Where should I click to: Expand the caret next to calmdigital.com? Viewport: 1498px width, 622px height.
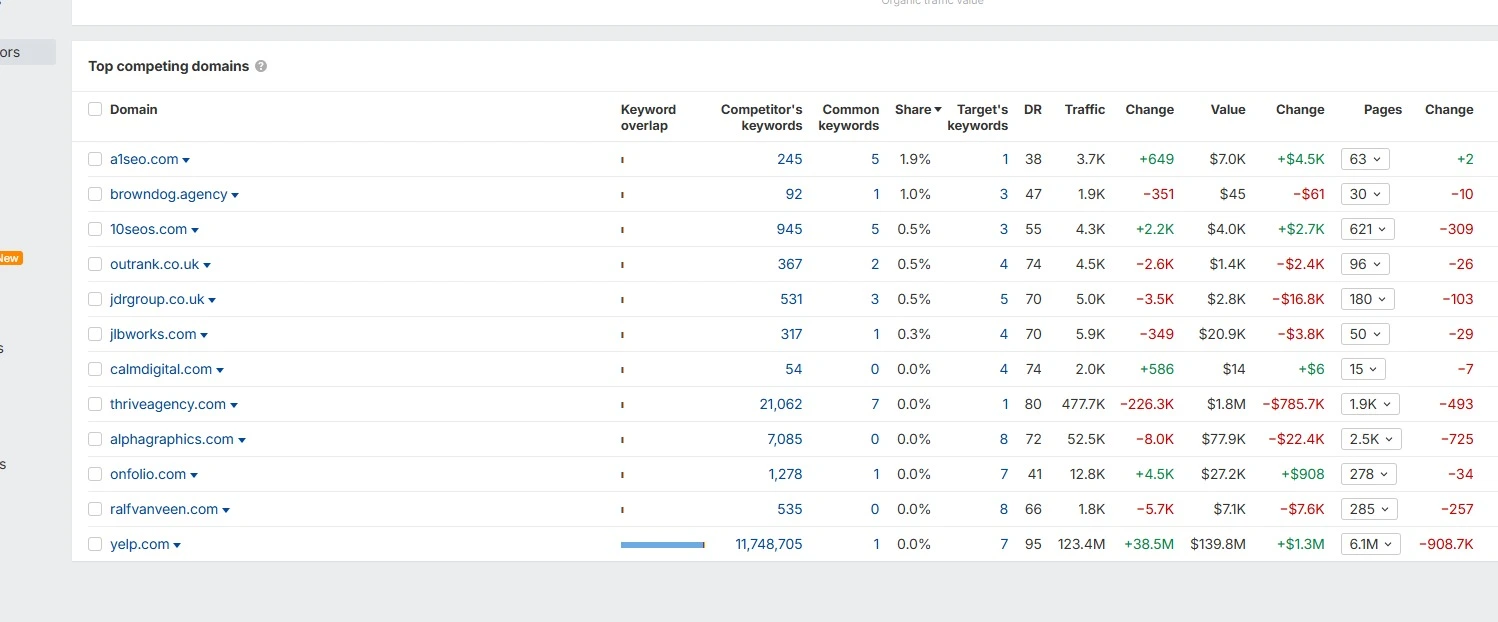[220, 371]
